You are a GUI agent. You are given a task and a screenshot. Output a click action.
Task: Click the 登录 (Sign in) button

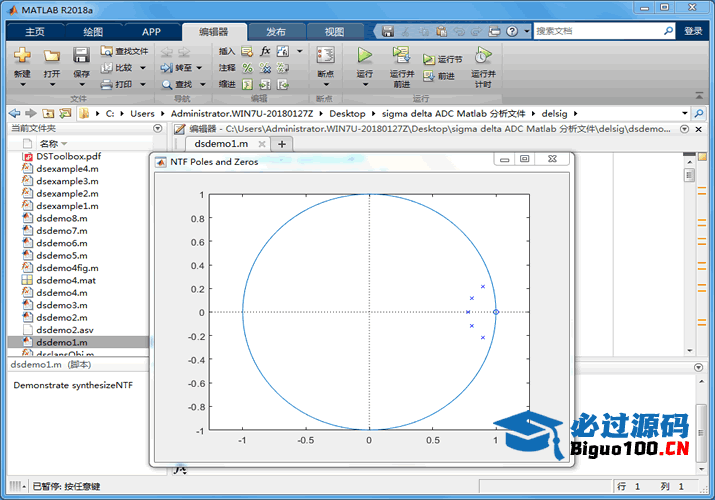(x=694, y=31)
